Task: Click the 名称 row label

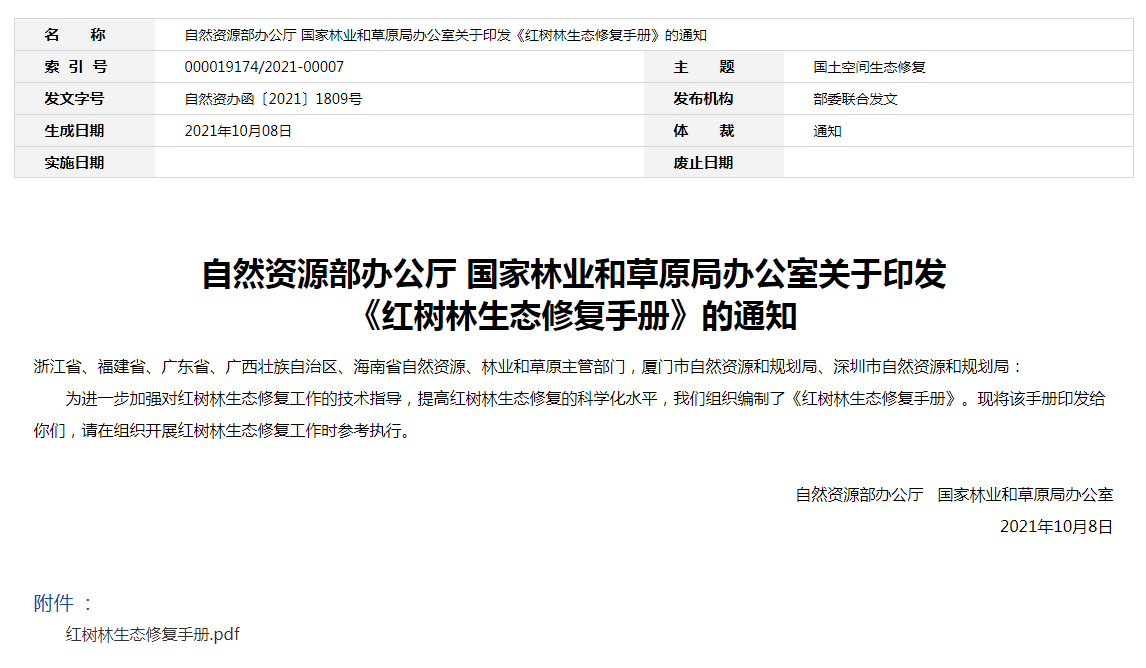Action: (x=75, y=35)
